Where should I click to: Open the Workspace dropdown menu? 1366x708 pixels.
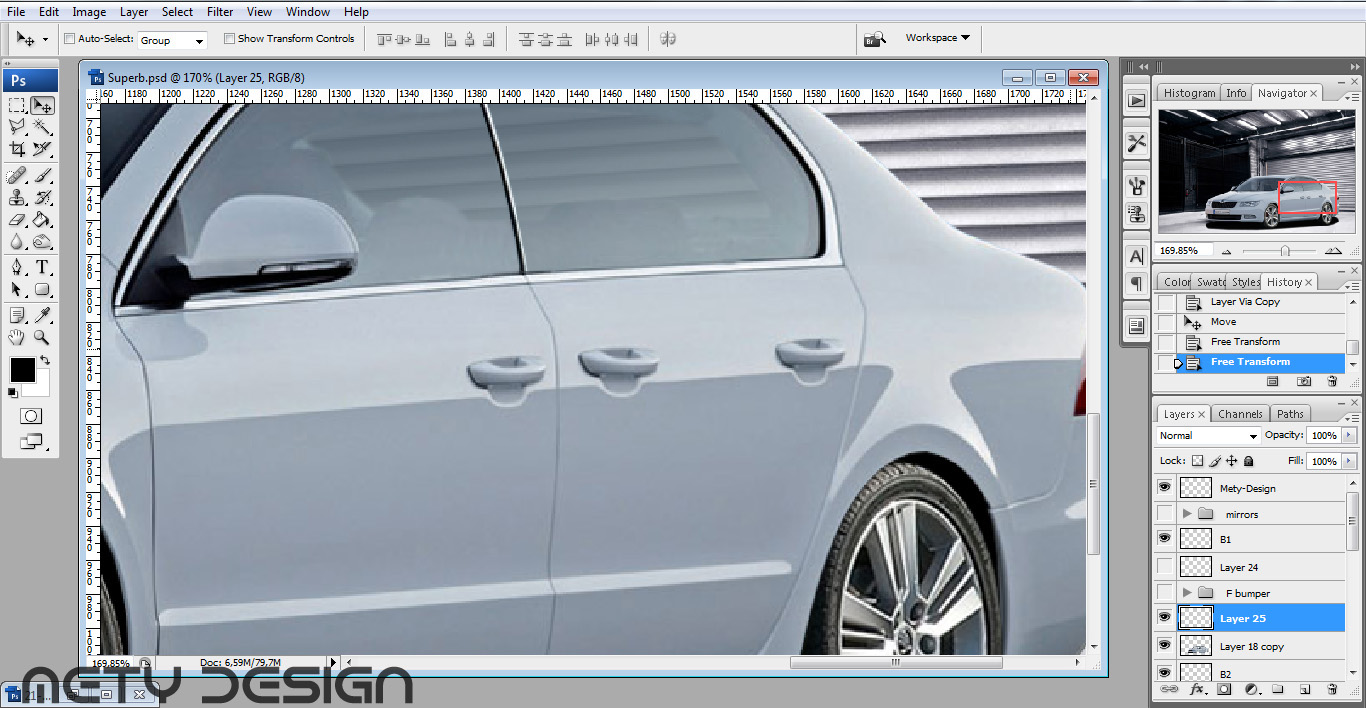coord(937,38)
